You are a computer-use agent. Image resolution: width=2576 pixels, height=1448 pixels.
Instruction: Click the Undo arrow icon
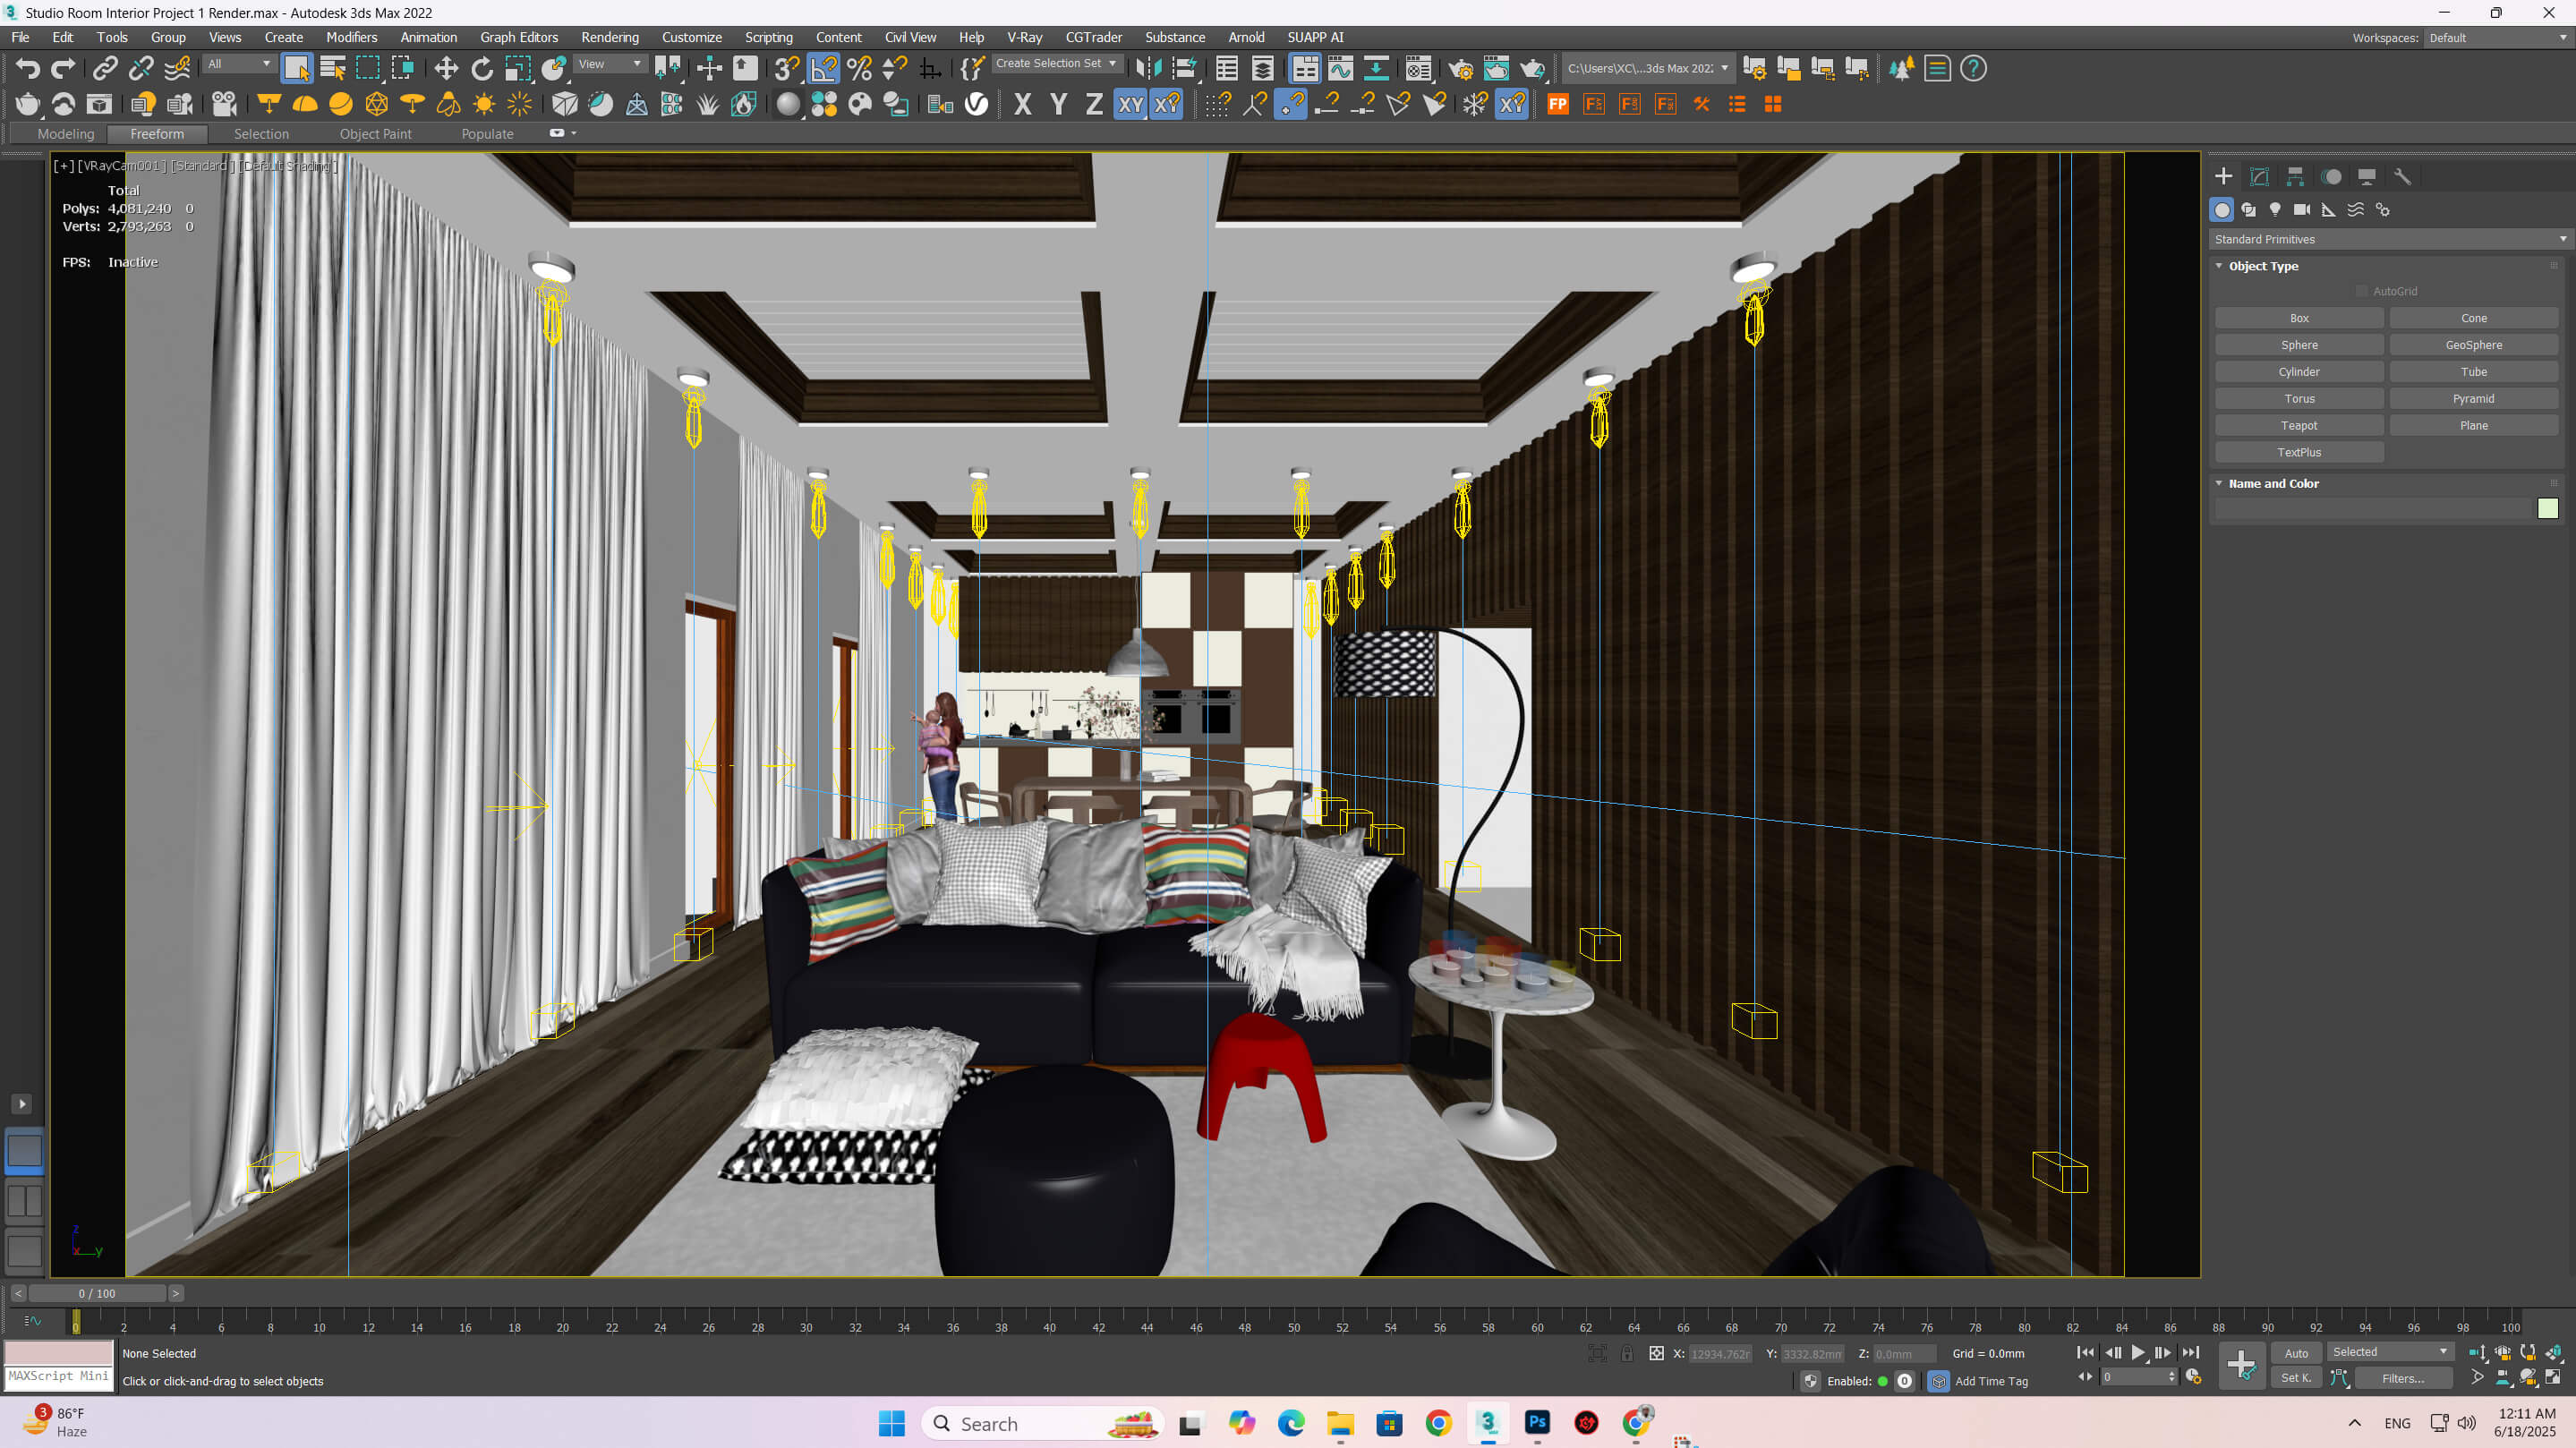[x=28, y=69]
